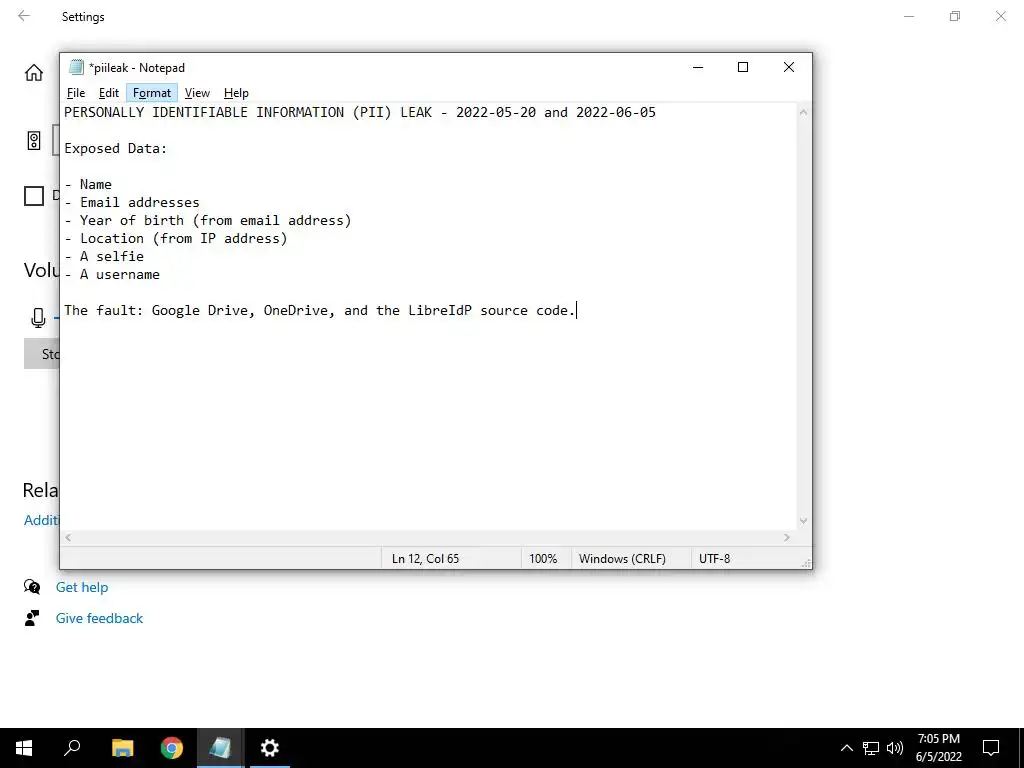Image resolution: width=1024 pixels, height=768 pixels.
Task: Open taskbar search magnifier
Action: (x=72, y=748)
